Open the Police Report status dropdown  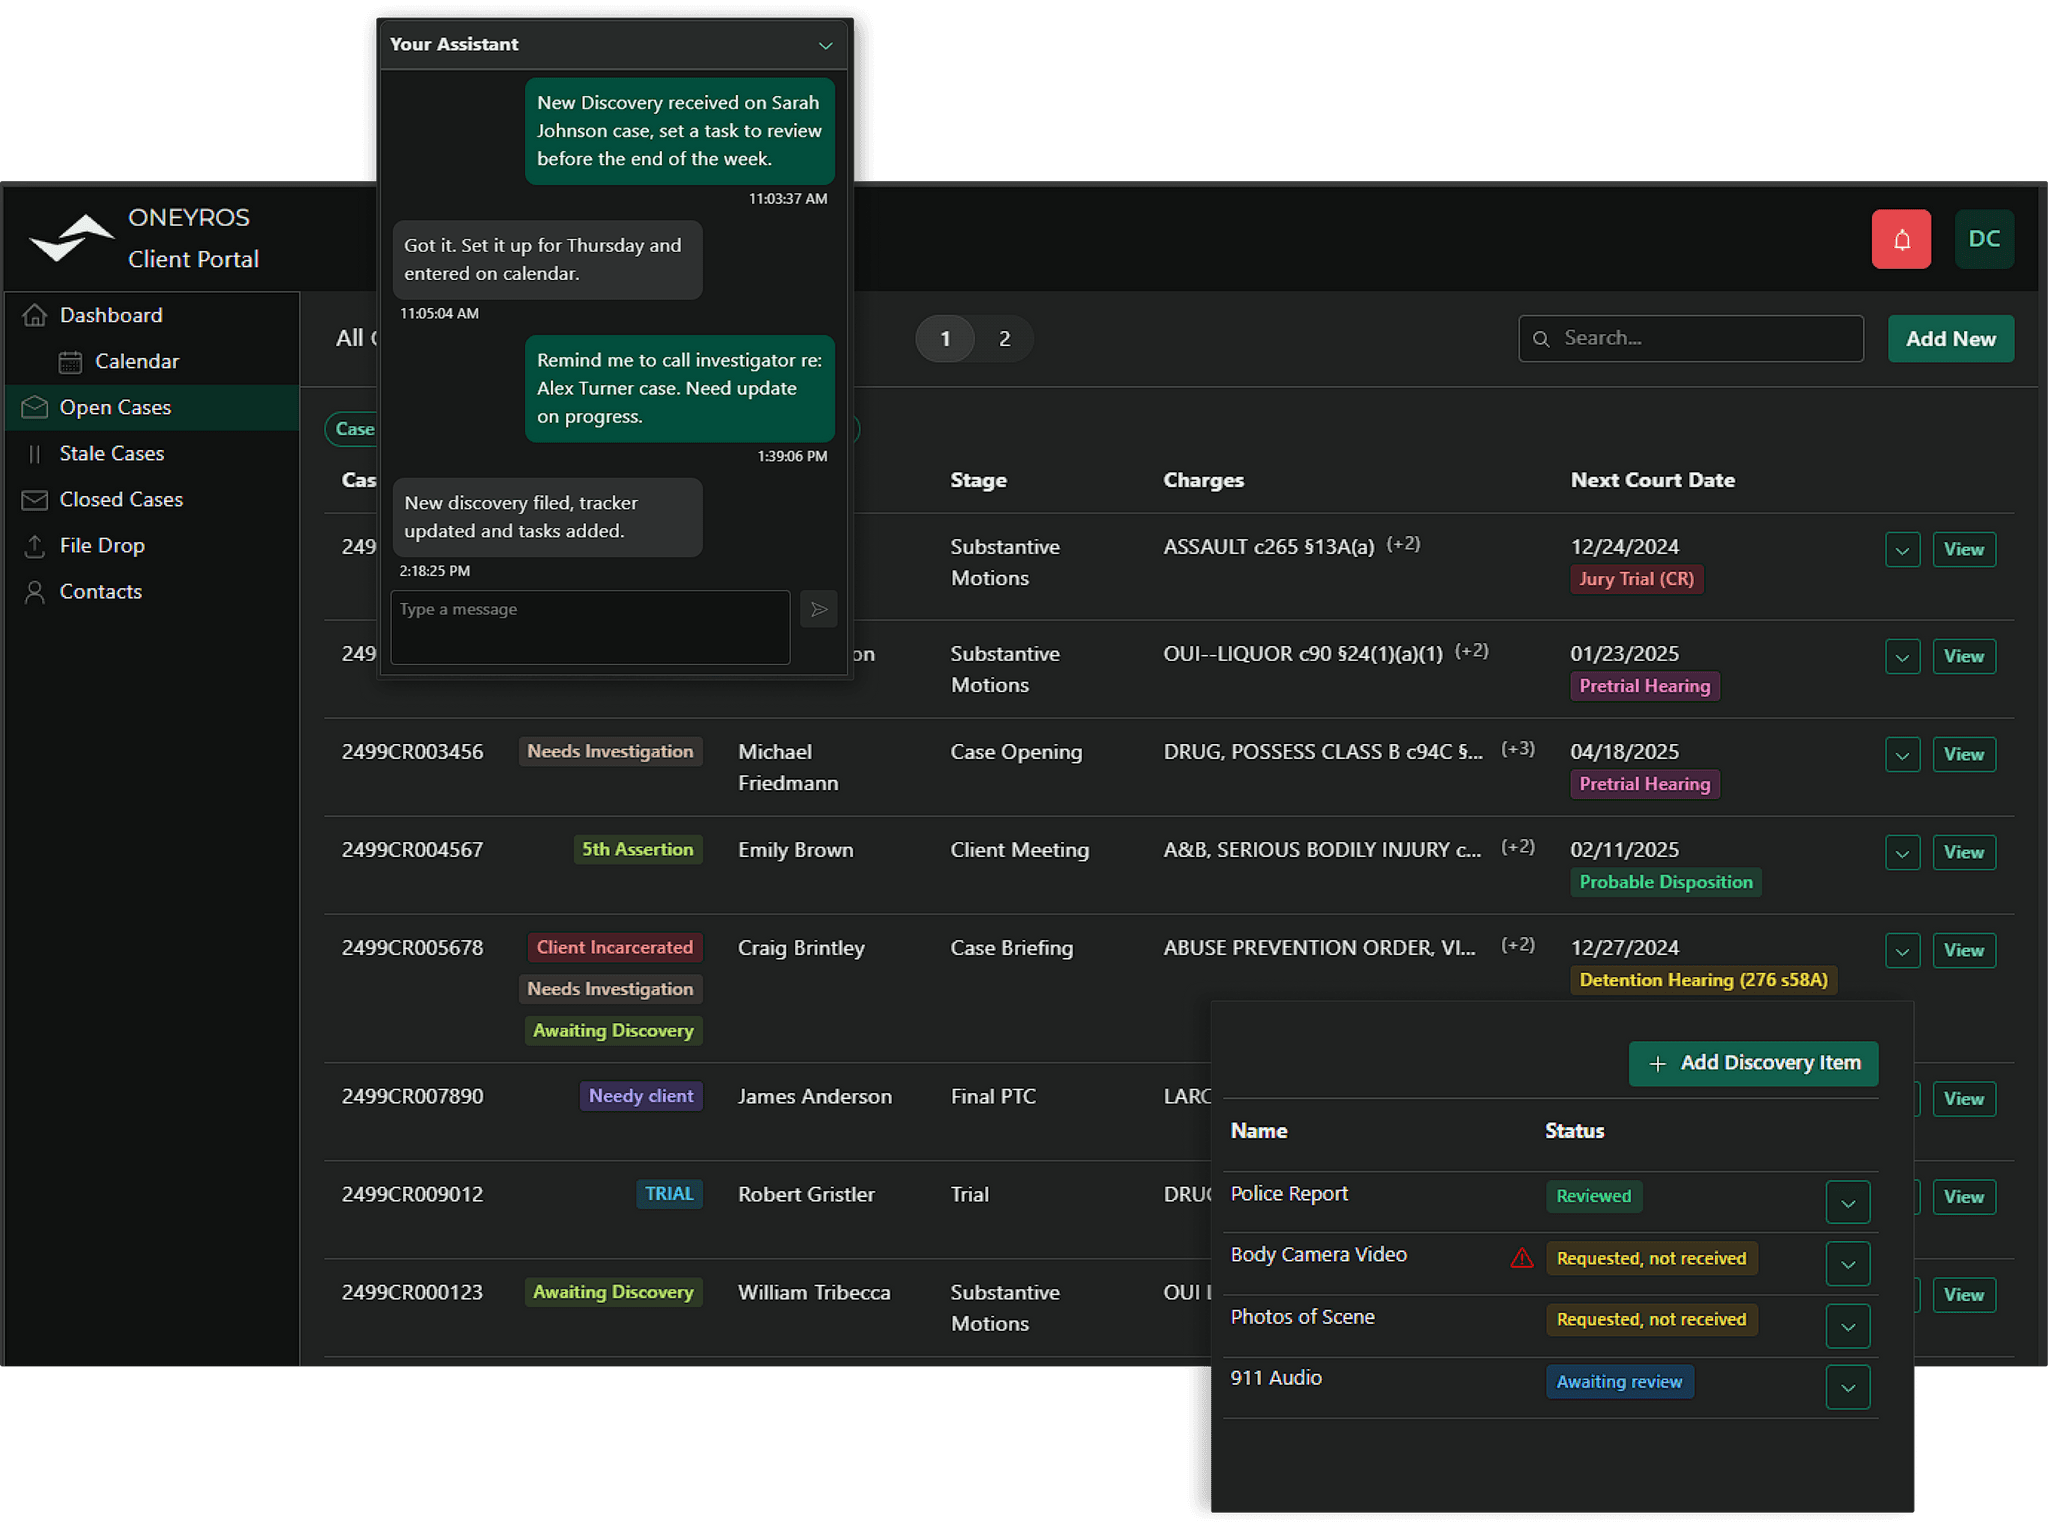1848,1202
